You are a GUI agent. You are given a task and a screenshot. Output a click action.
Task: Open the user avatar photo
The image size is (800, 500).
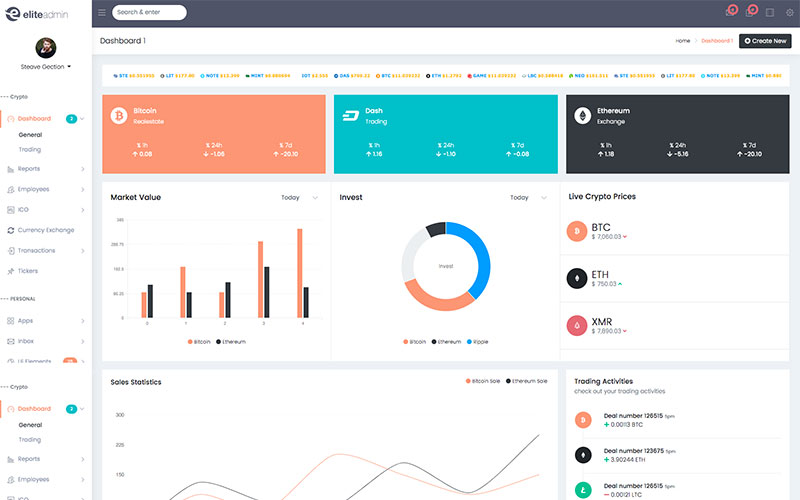pos(46,48)
